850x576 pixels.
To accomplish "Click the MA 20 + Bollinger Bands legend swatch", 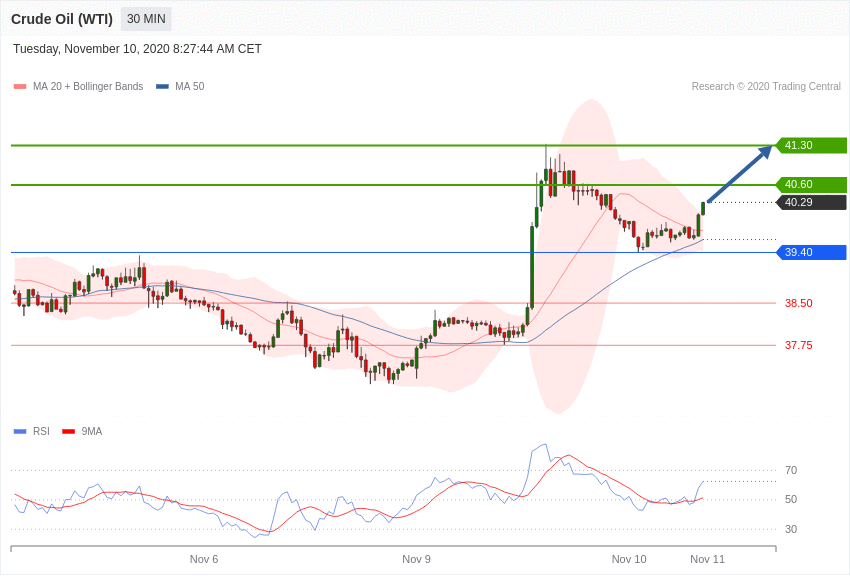I will tap(20, 87).
